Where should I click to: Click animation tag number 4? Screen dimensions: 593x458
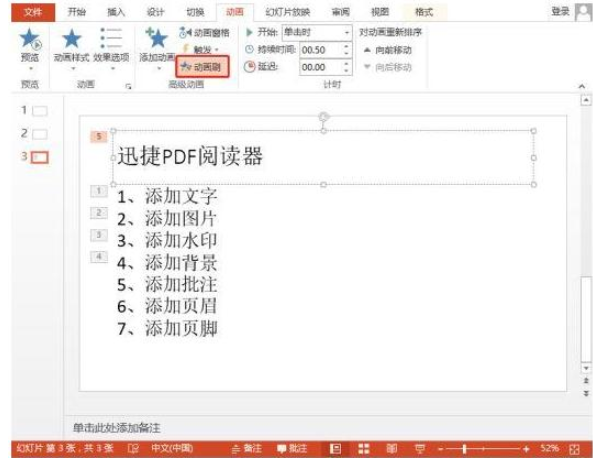[x=99, y=257]
